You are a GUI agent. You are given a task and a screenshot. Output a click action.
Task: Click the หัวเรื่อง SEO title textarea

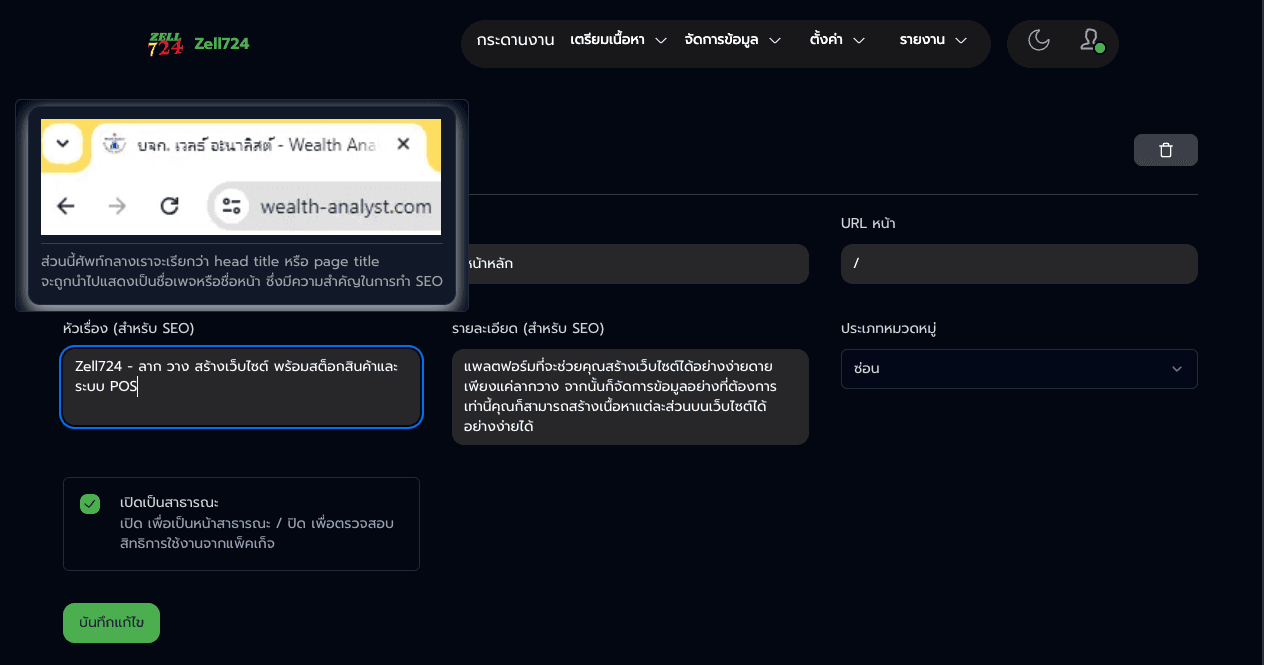point(241,387)
